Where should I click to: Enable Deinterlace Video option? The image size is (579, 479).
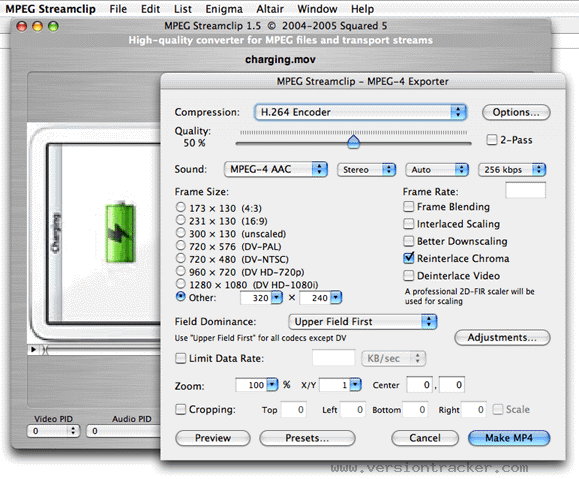(x=408, y=276)
